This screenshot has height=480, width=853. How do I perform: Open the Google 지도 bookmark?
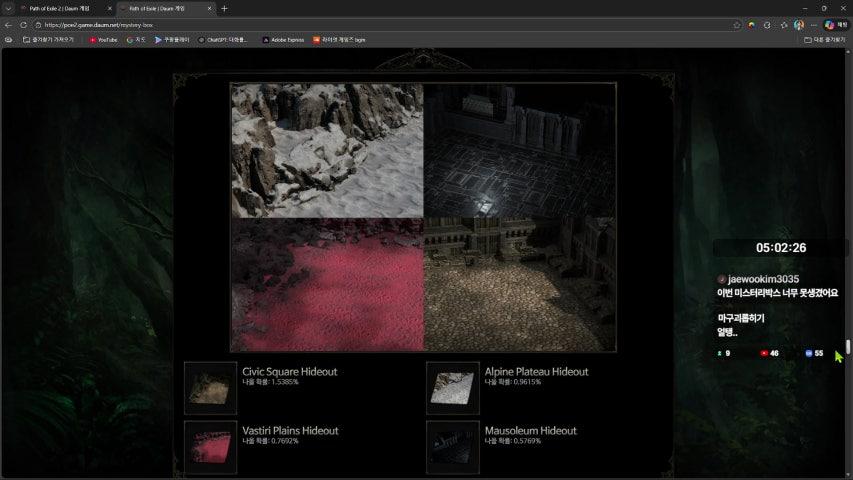click(135, 40)
